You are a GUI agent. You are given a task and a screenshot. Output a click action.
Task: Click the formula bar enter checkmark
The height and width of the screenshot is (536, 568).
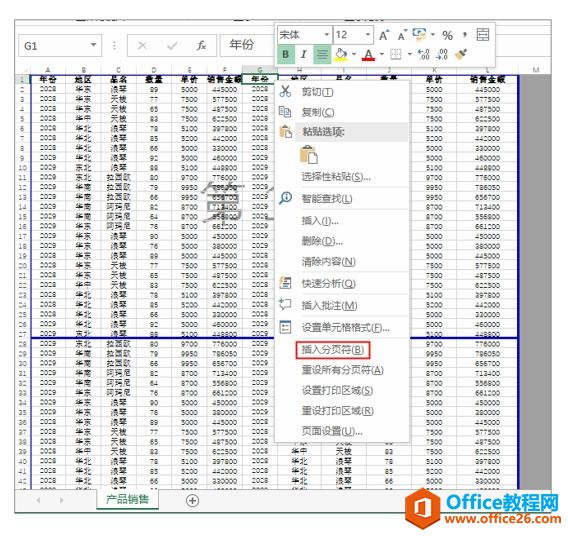tap(172, 45)
